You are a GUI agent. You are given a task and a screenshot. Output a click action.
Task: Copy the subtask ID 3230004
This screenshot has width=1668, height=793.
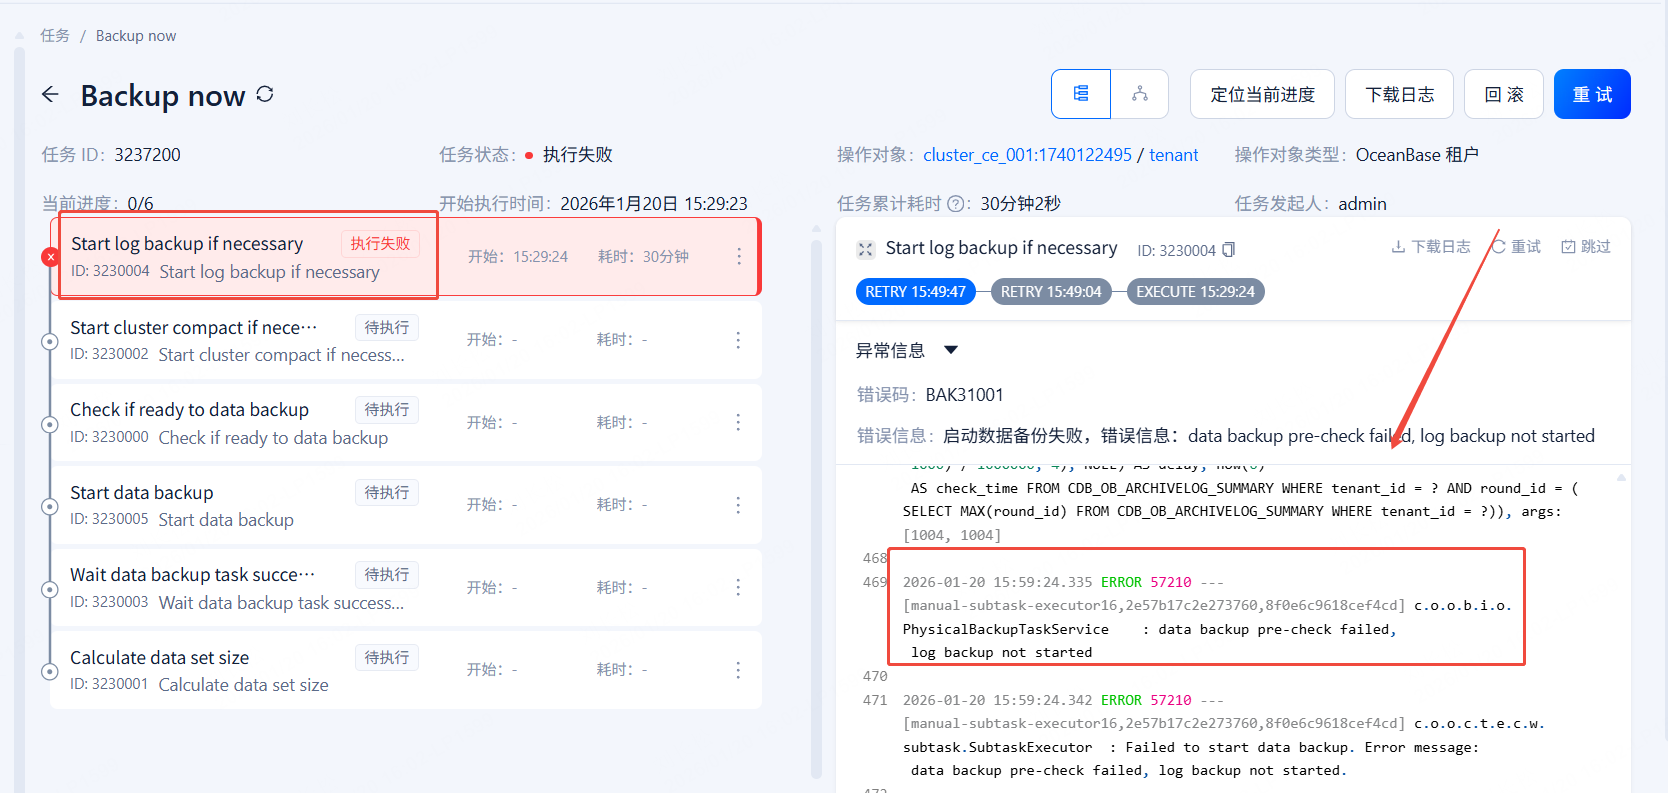coord(1229,250)
